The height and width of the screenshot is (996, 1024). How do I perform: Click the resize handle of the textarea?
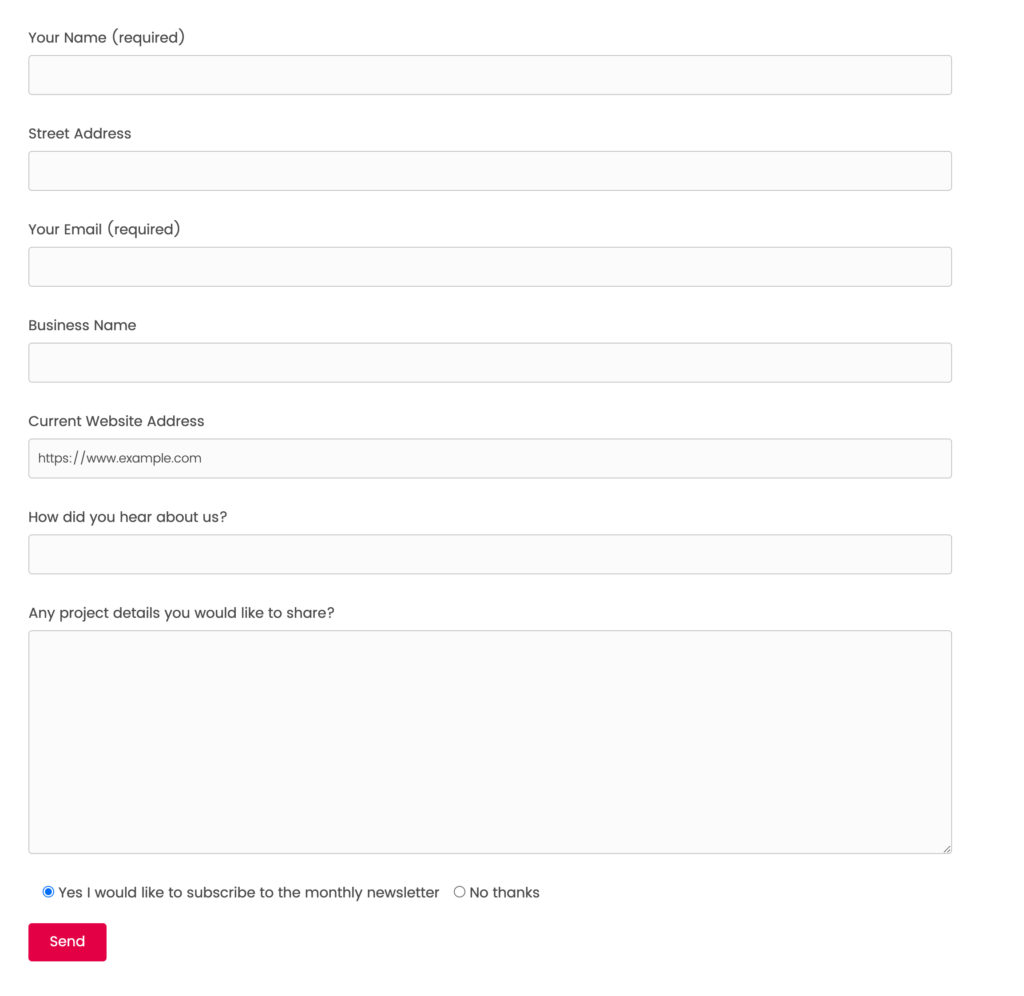pos(946,846)
